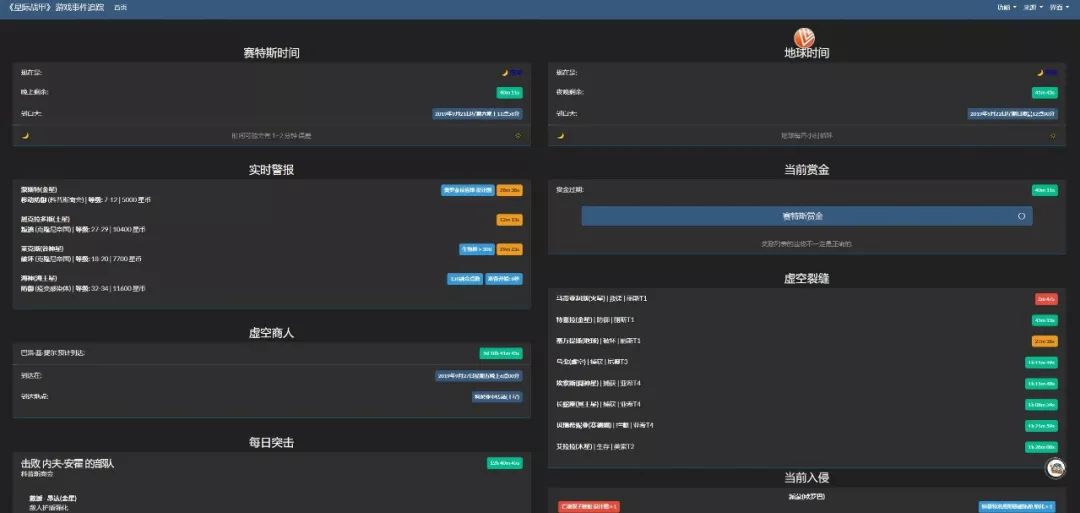The image size is (1080, 513).
Task: Click the green night-remaining timer in 地球时间
Action: tap(1045, 92)
